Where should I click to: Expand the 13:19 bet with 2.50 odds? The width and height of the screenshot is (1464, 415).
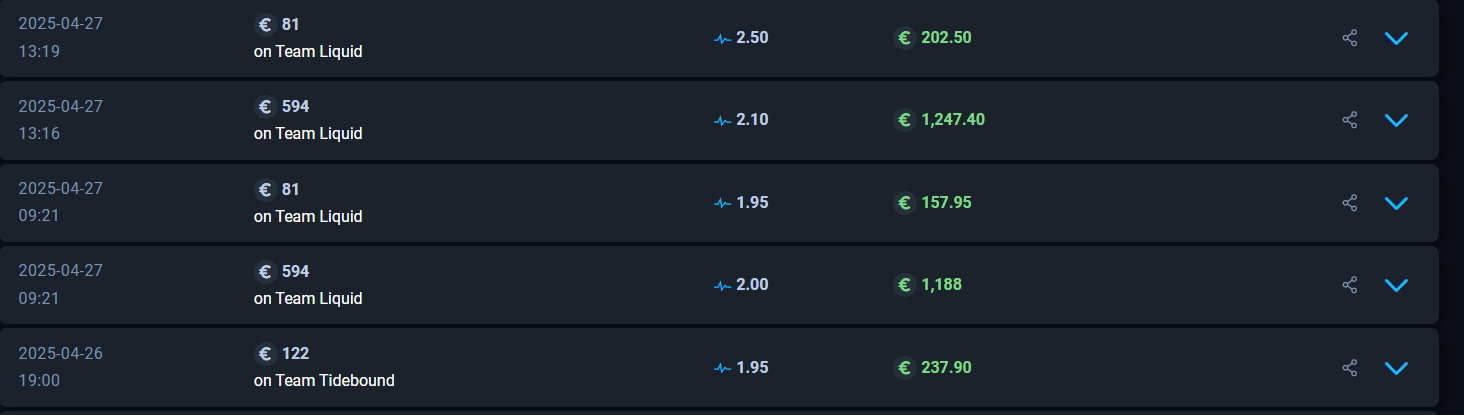[x=1396, y=38]
